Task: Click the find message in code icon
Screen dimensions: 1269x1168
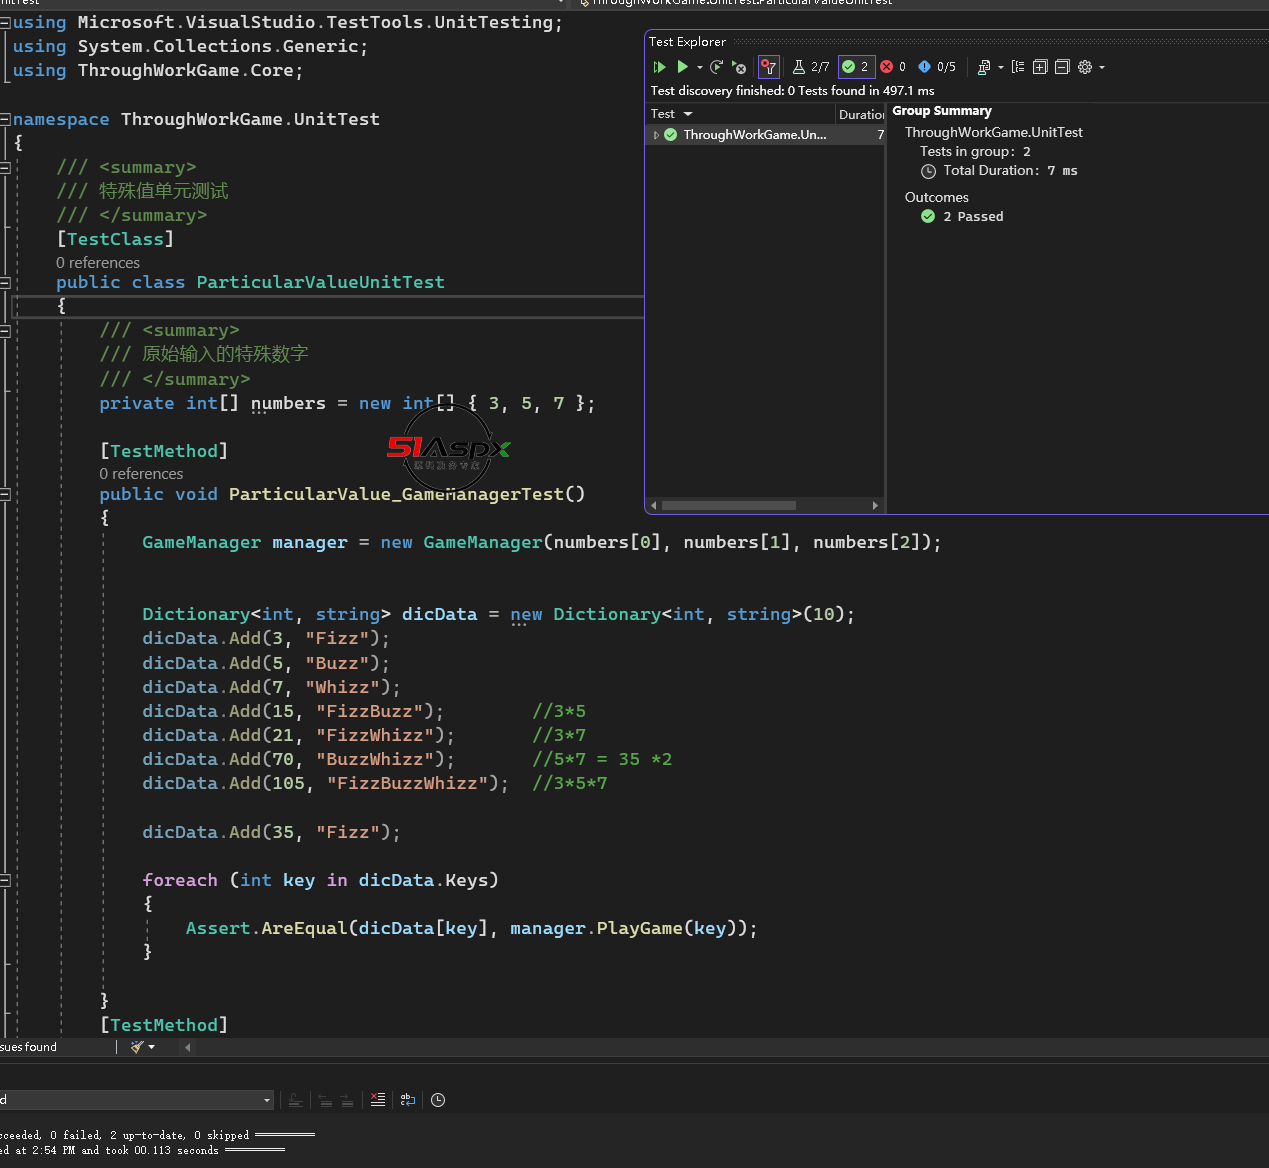Action: (295, 1100)
